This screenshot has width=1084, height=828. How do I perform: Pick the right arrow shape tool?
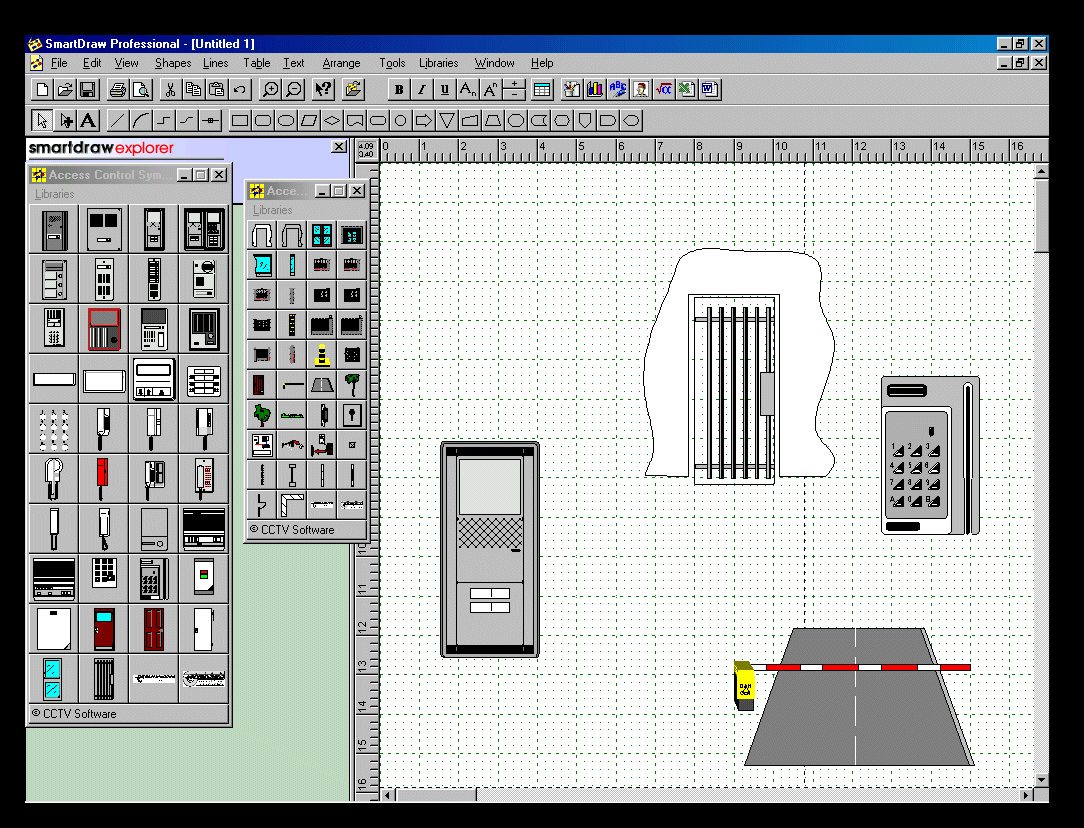tap(424, 121)
